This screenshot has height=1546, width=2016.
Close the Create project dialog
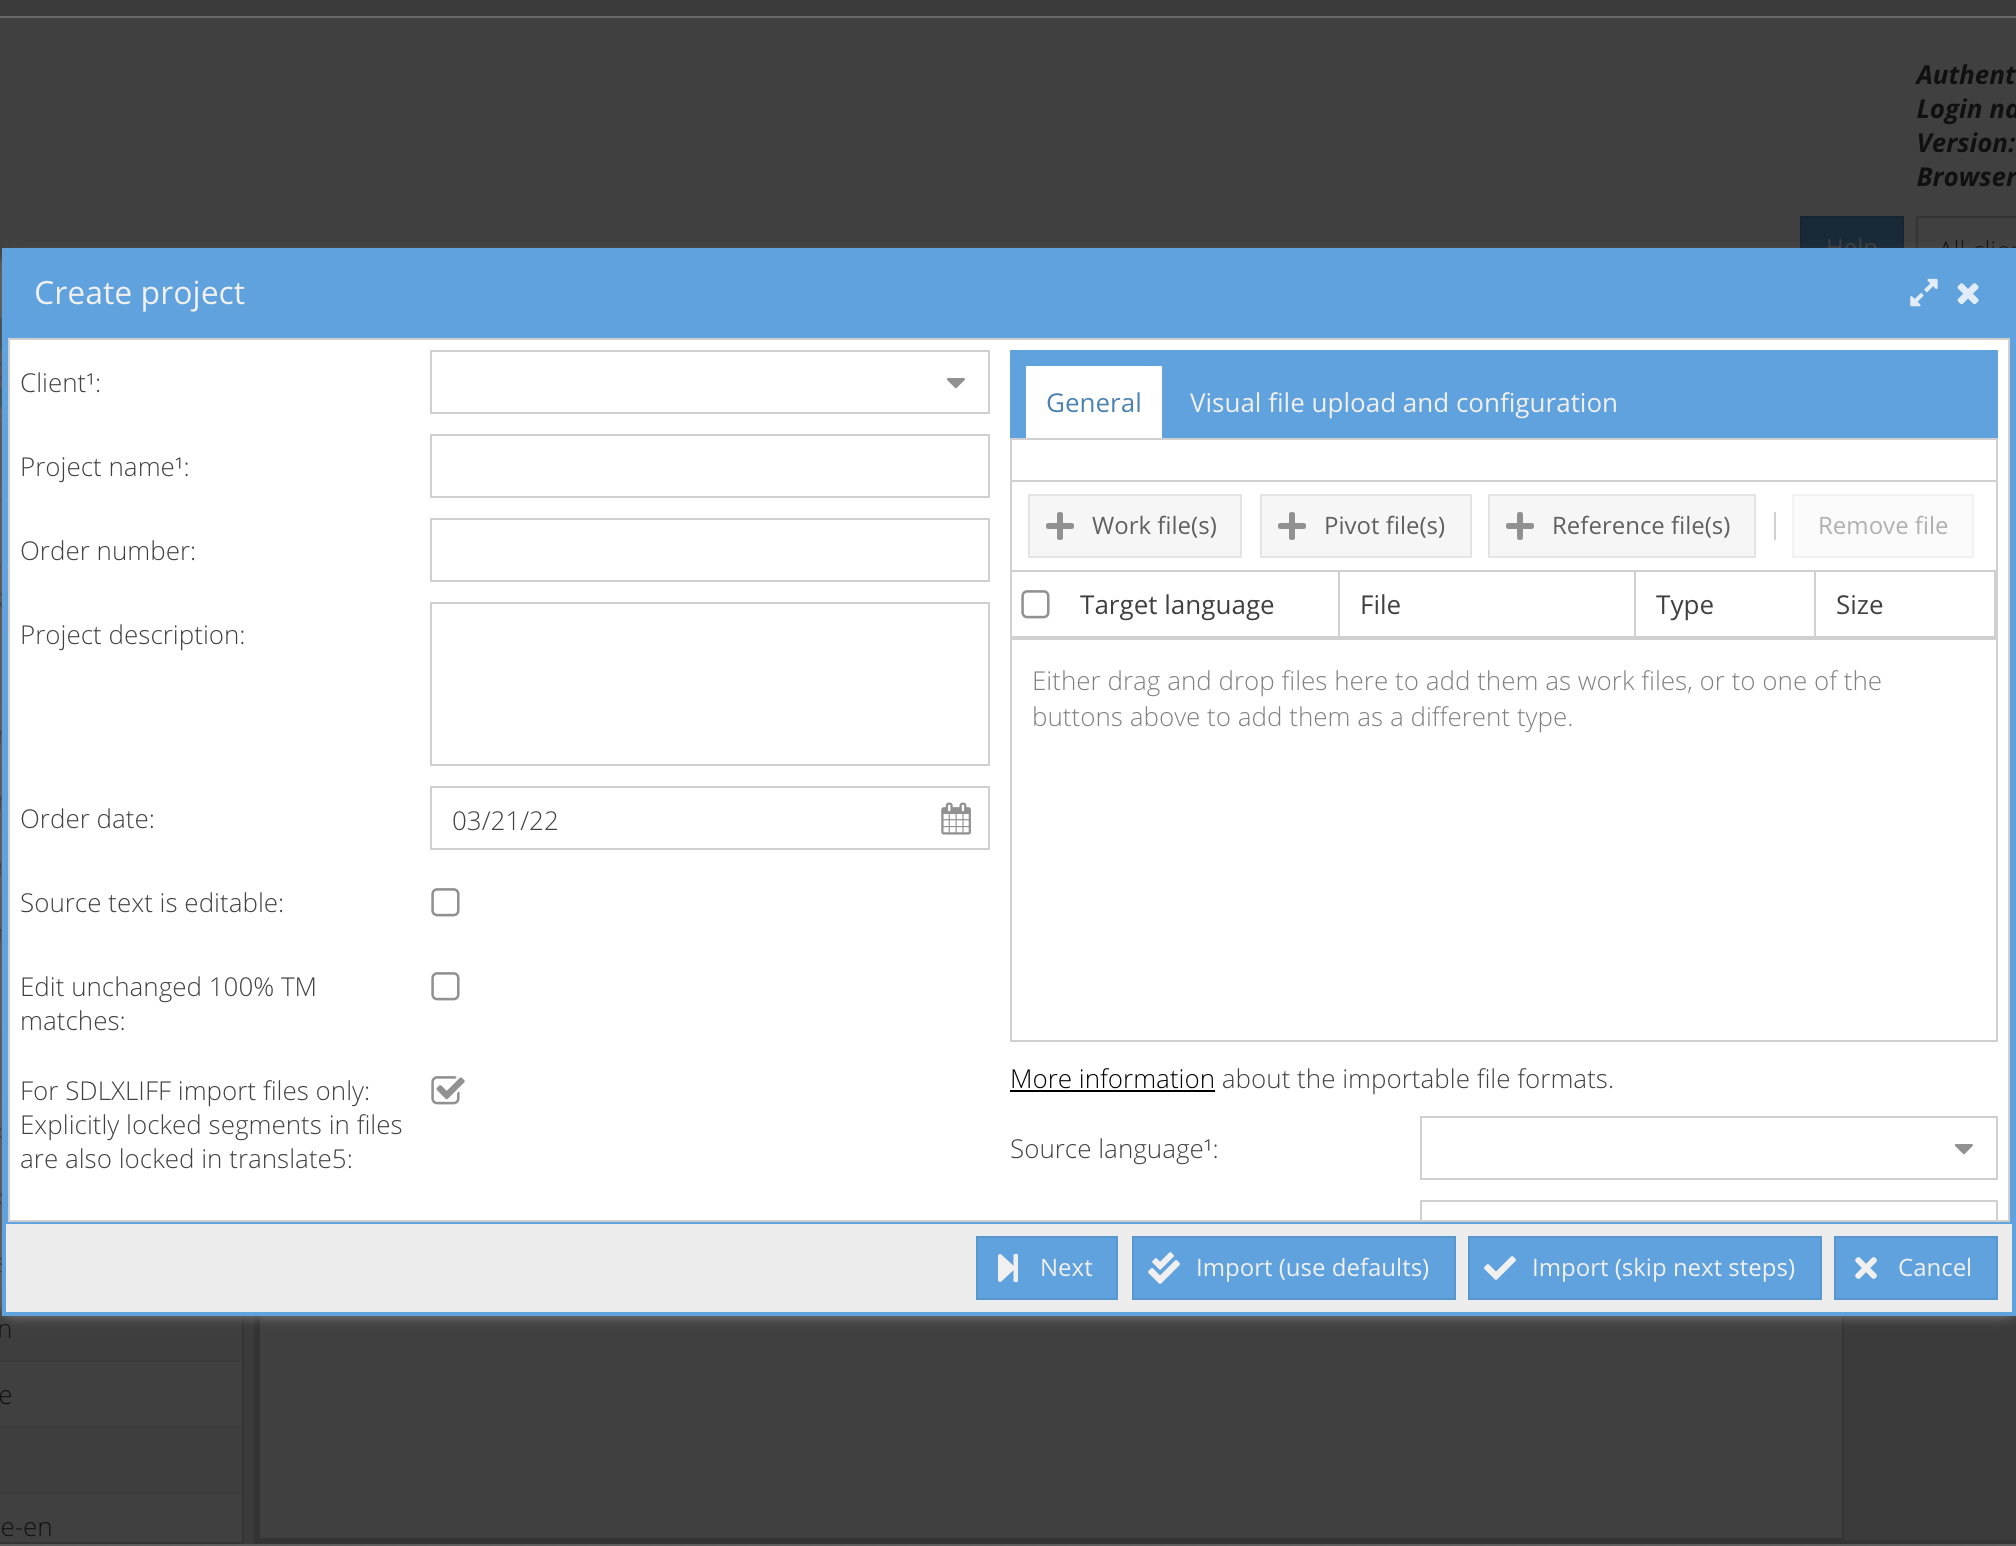click(x=1967, y=293)
